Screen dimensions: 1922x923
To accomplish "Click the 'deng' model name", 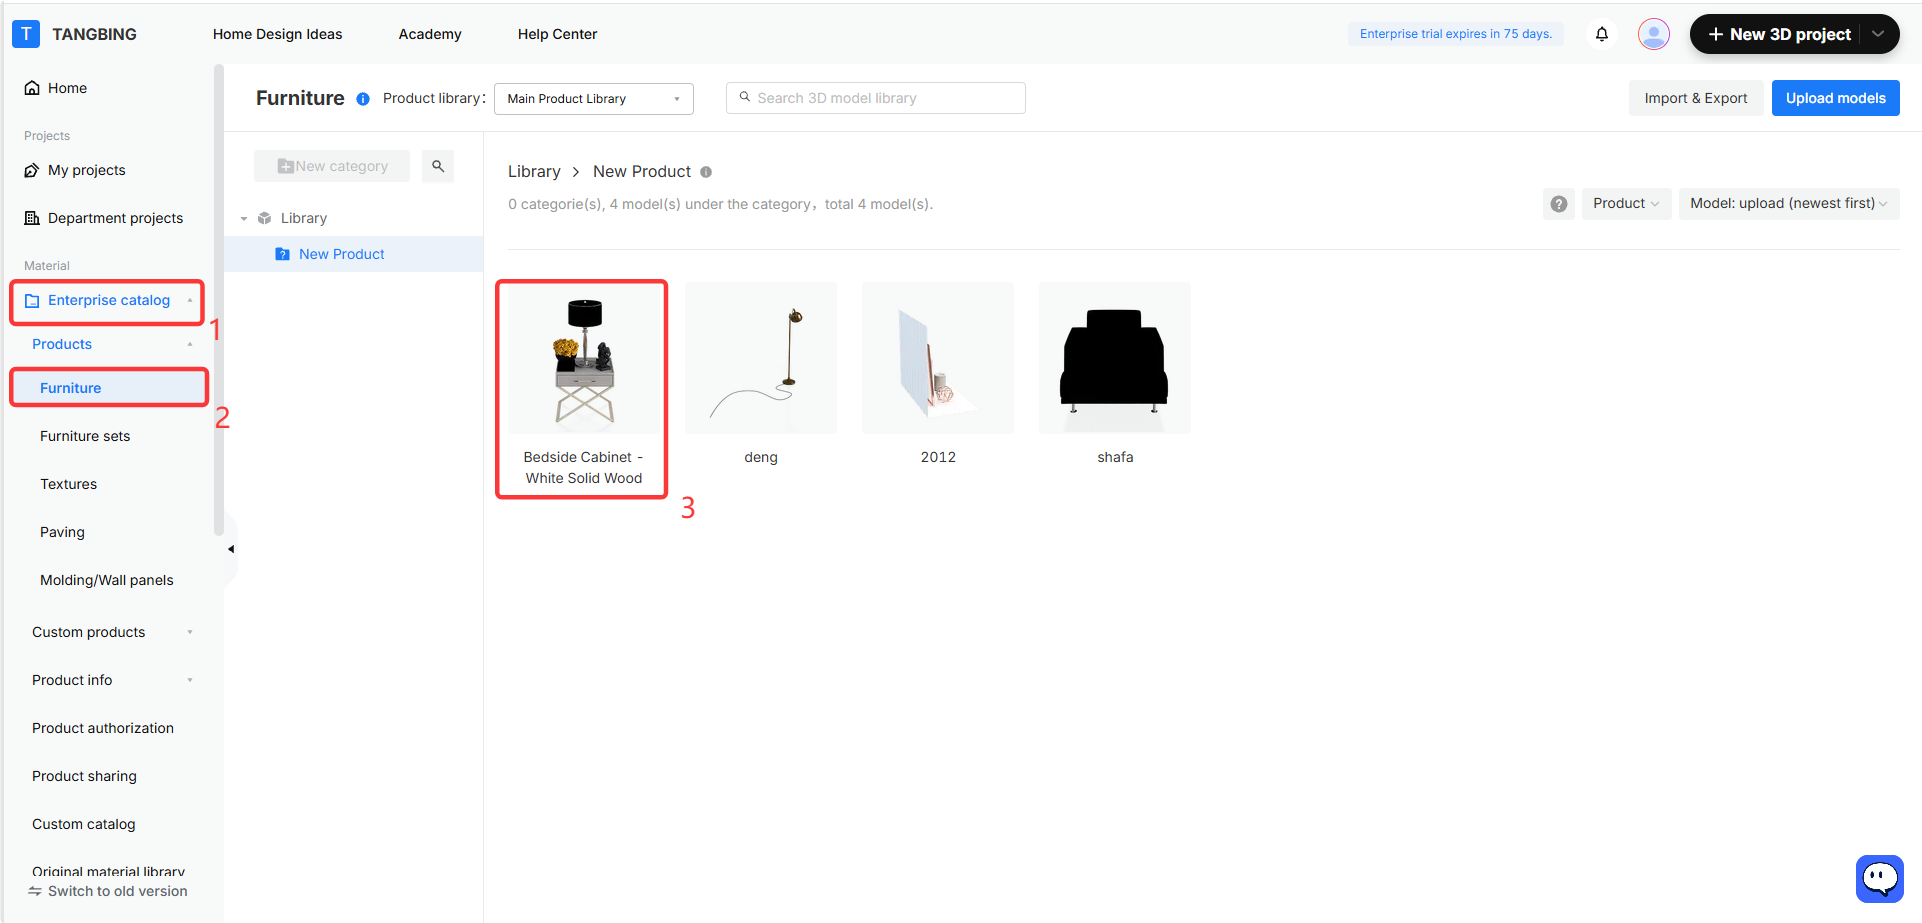I will (761, 457).
